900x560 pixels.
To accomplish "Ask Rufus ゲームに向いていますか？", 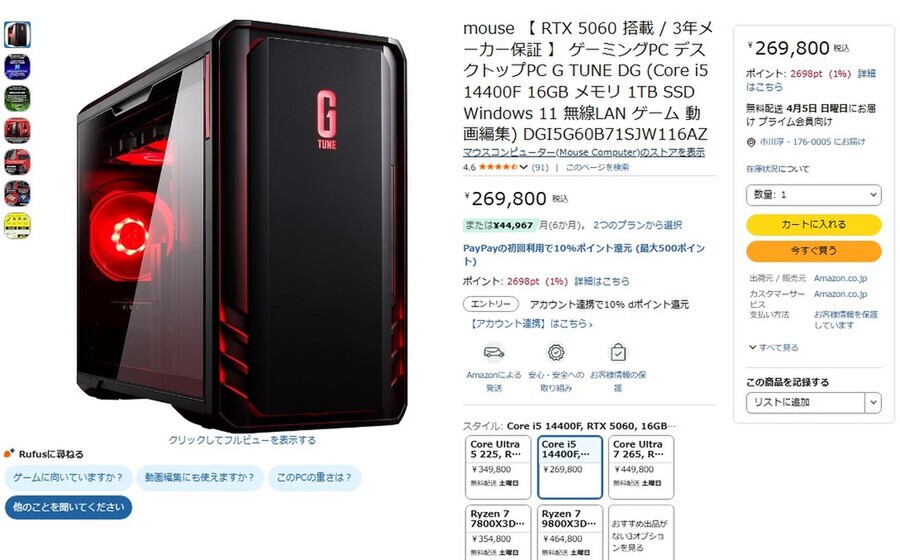I will coord(68,477).
